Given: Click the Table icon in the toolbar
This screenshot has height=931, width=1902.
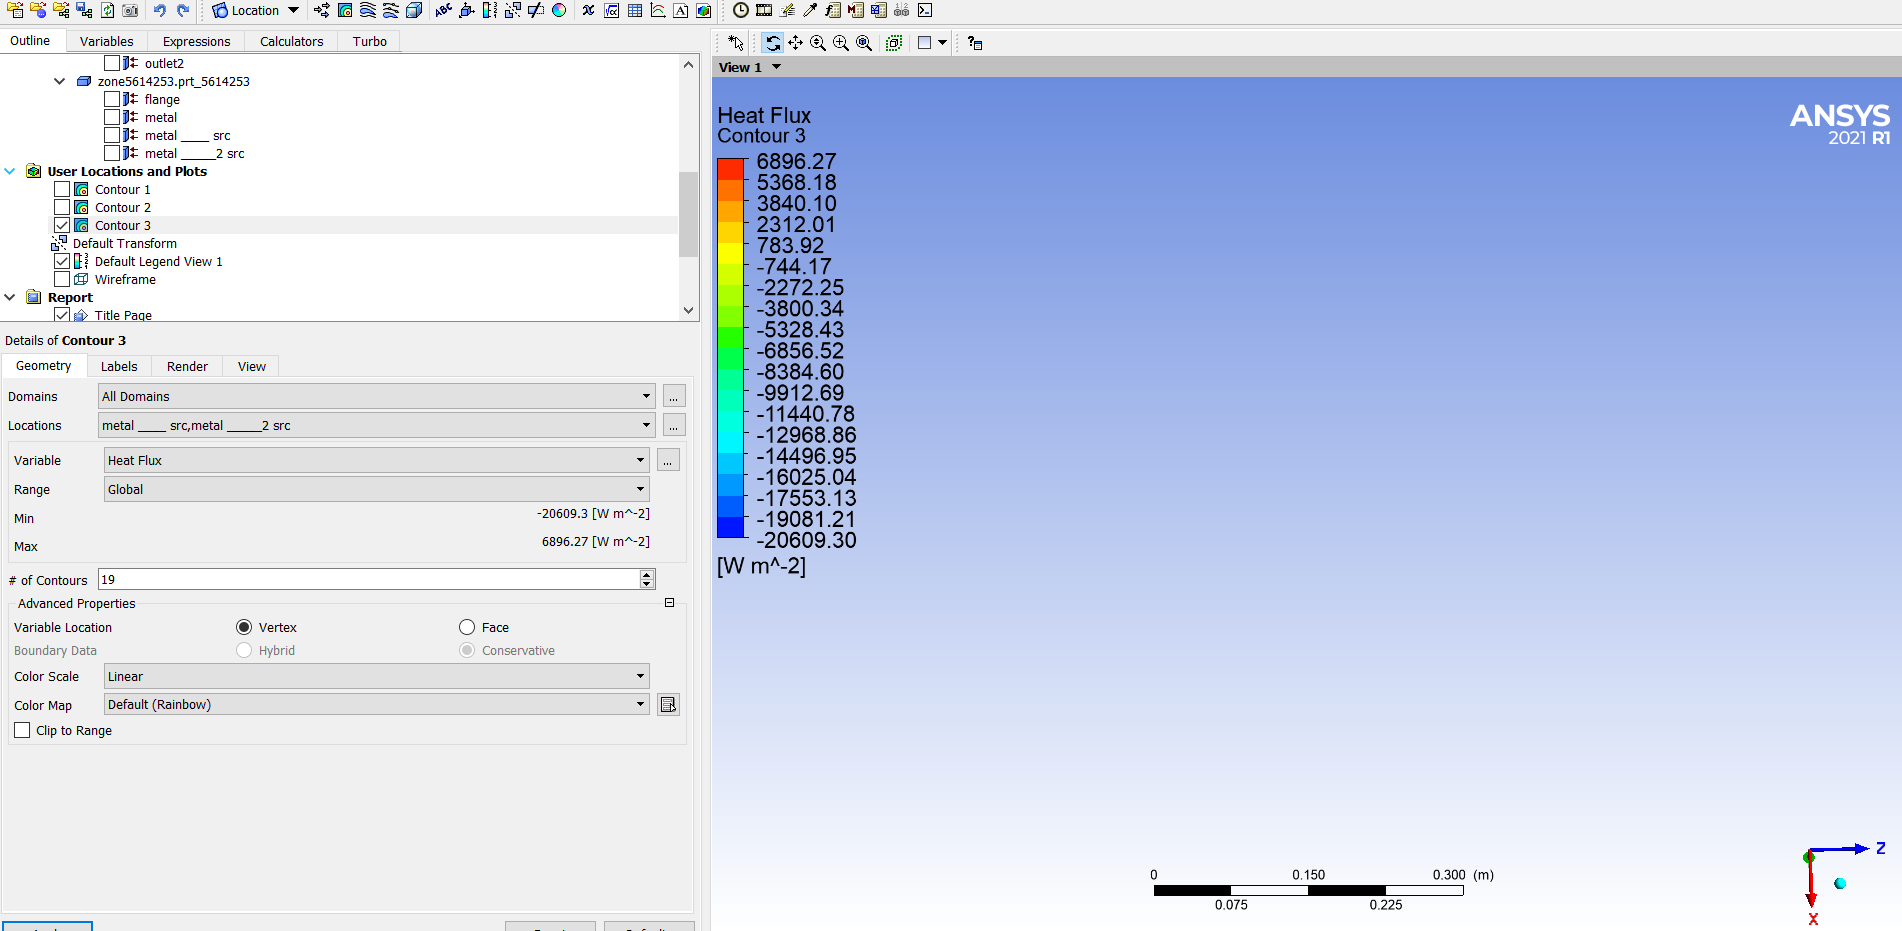Looking at the screenshot, I should 635,11.
